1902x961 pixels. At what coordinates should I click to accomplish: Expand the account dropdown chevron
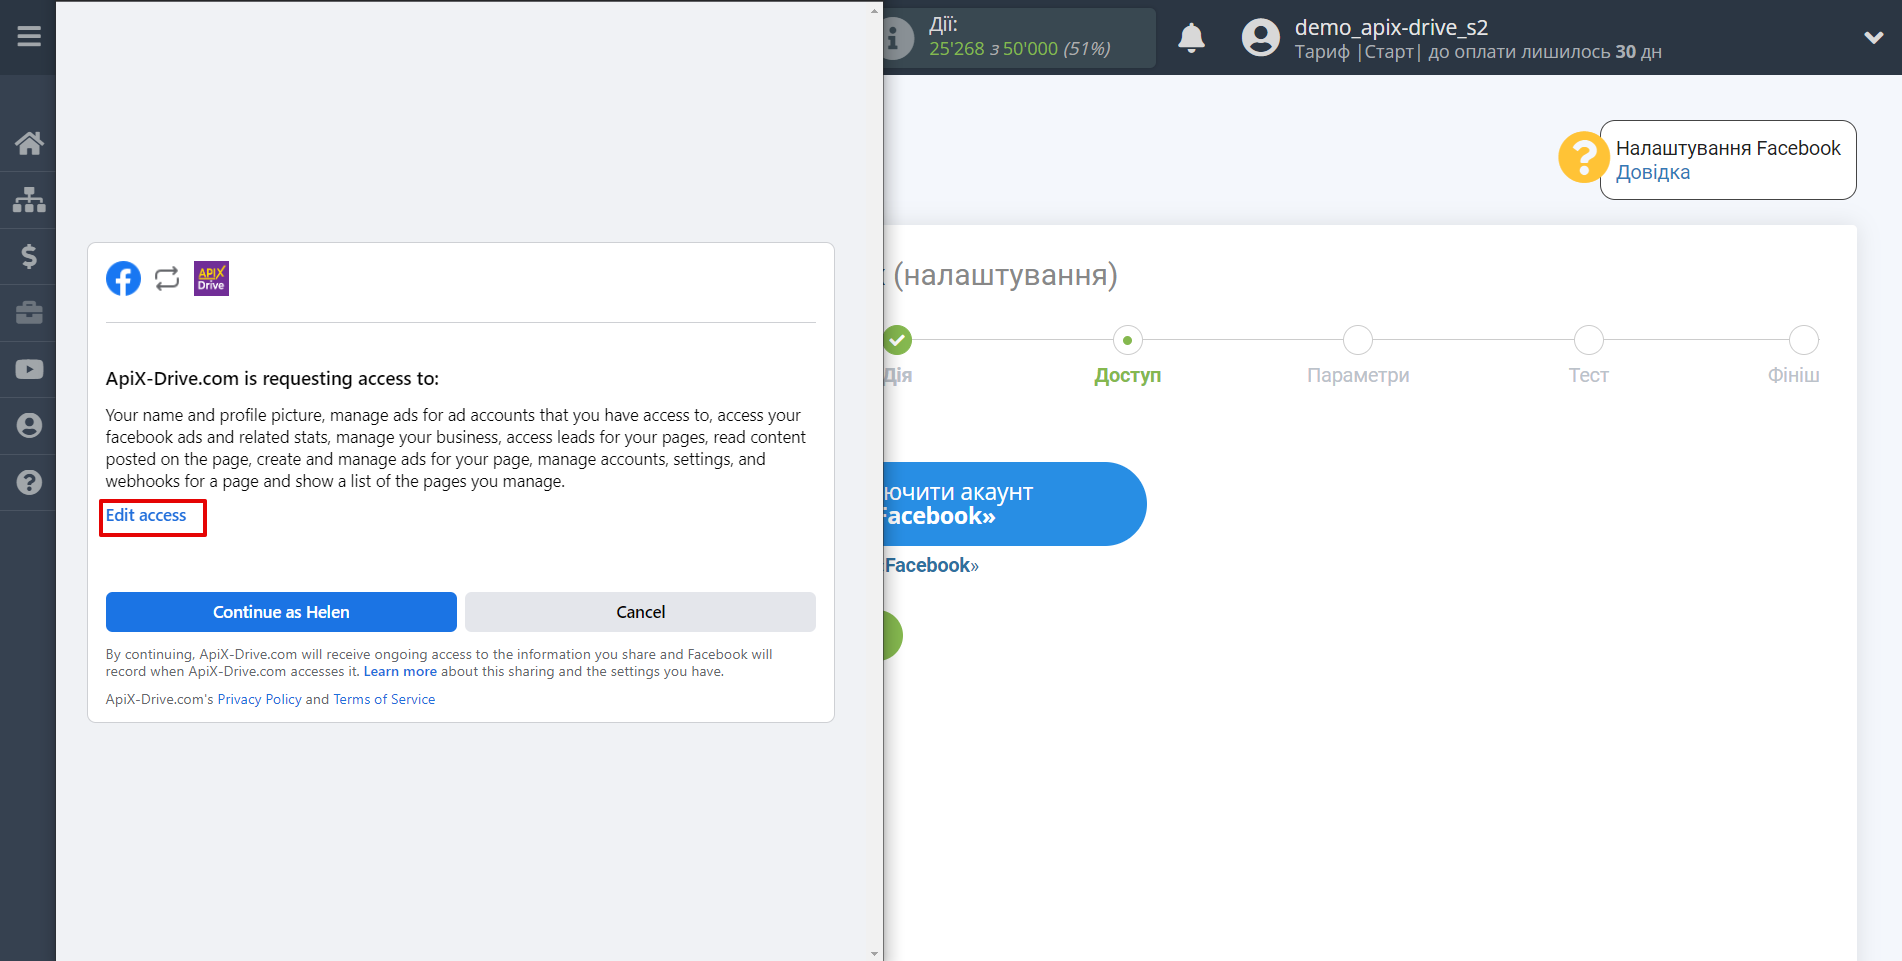tap(1873, 38)
